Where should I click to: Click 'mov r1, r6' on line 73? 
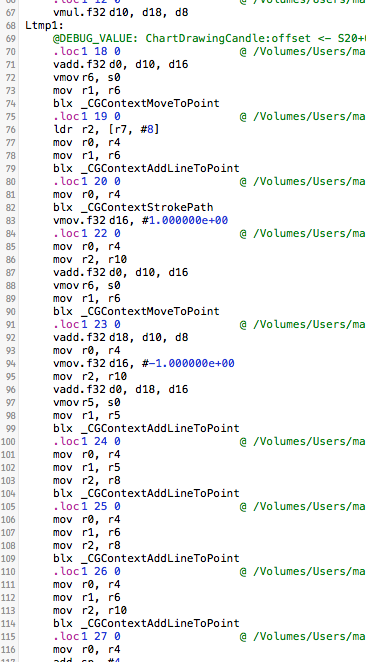click(x=87, y=91)
